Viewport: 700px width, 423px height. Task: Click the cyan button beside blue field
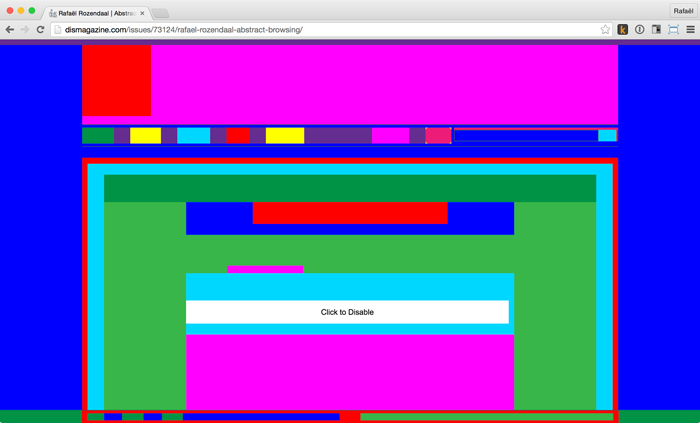point(607,136)
